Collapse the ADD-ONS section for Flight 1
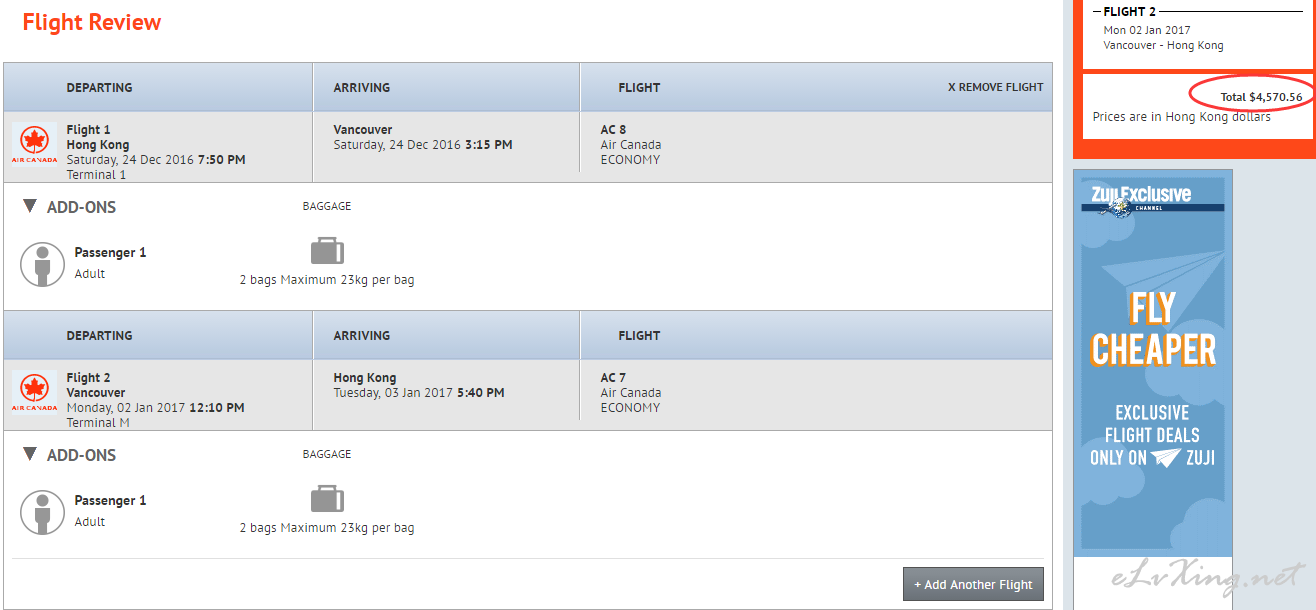The height and width of the screenshot is (610, 1316). (30, 206)
